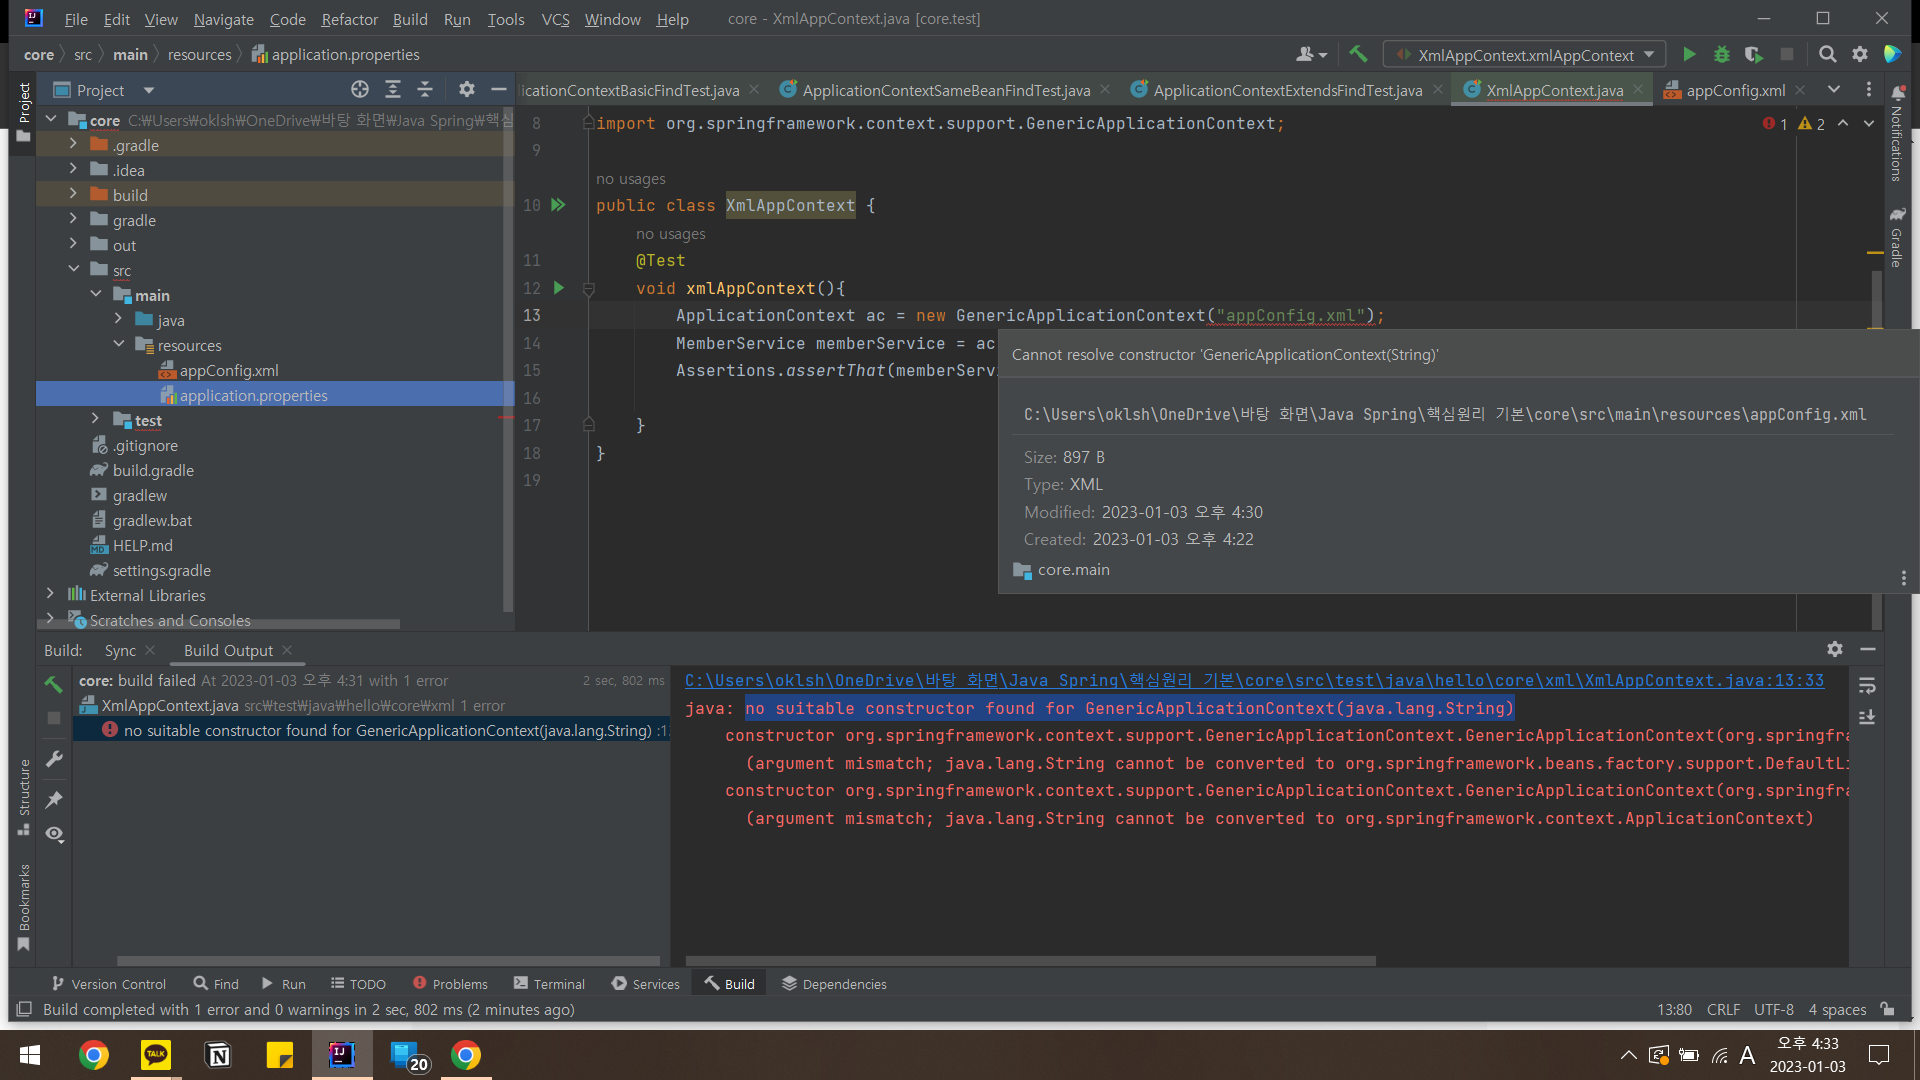Click the Debug bug icon
Screen dimensions: 1920x1080
tap(1721, 55)
